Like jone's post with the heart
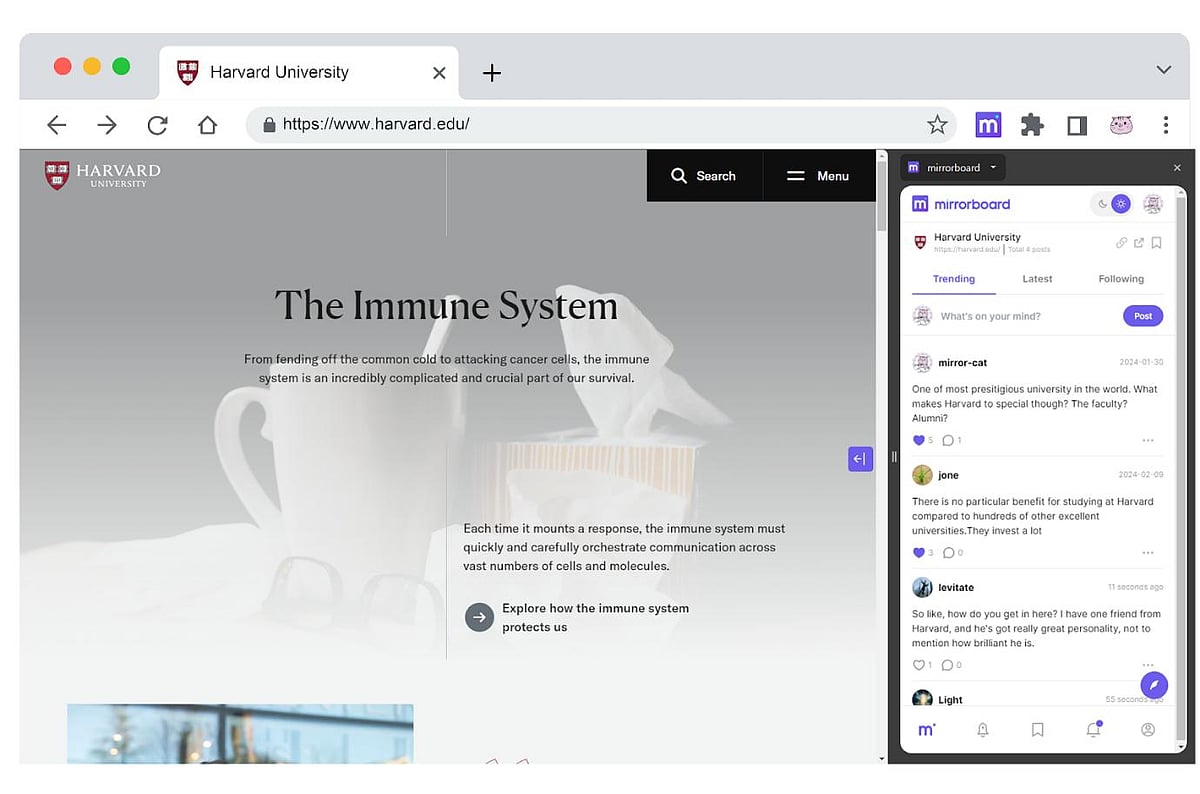 pos(919,552)
